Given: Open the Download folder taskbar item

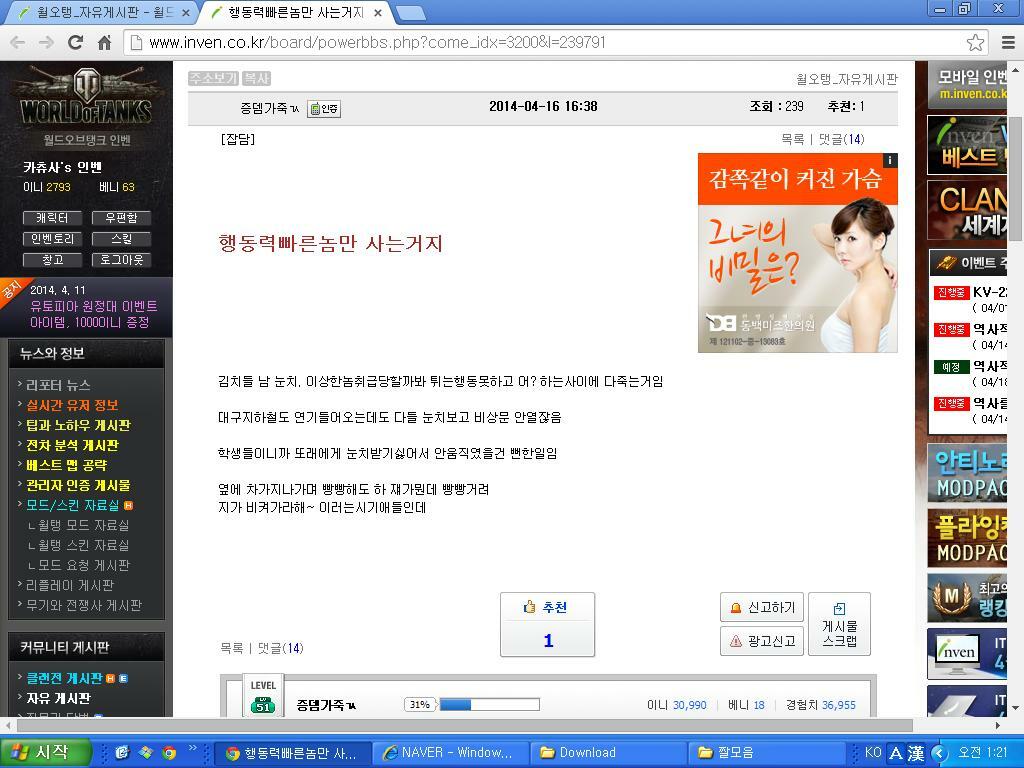Looking at the screenshot, I should pos(607,753).
